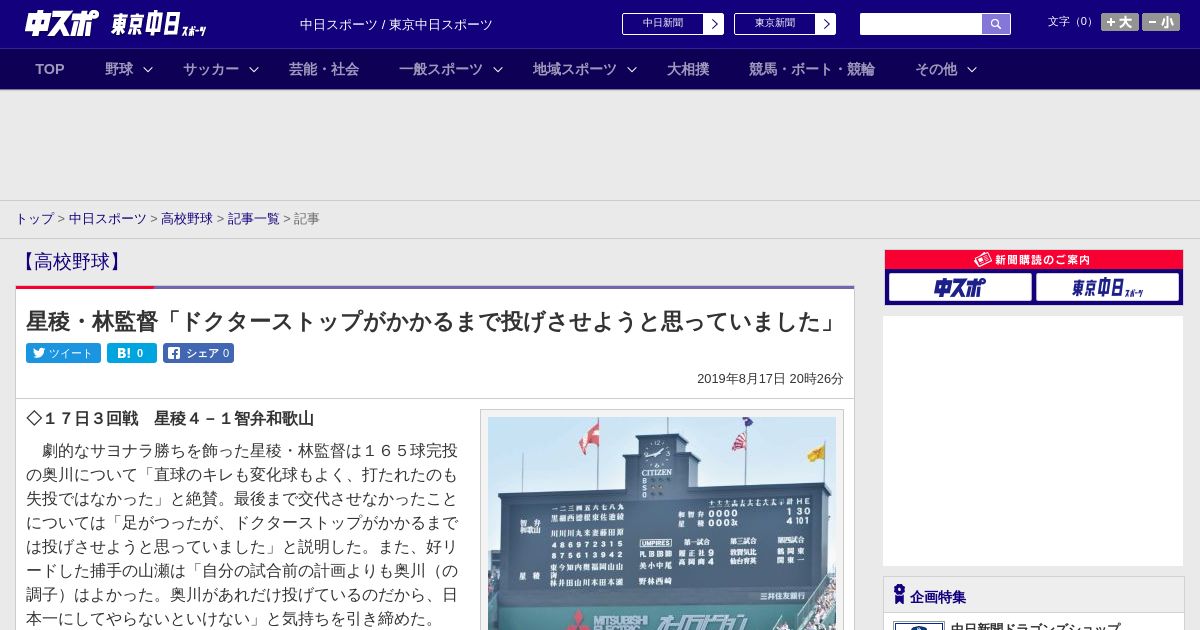The width and height of the screenshot is (1200, 630).
Task: Share article with ツイート button
Action: (x=63, y=353)
